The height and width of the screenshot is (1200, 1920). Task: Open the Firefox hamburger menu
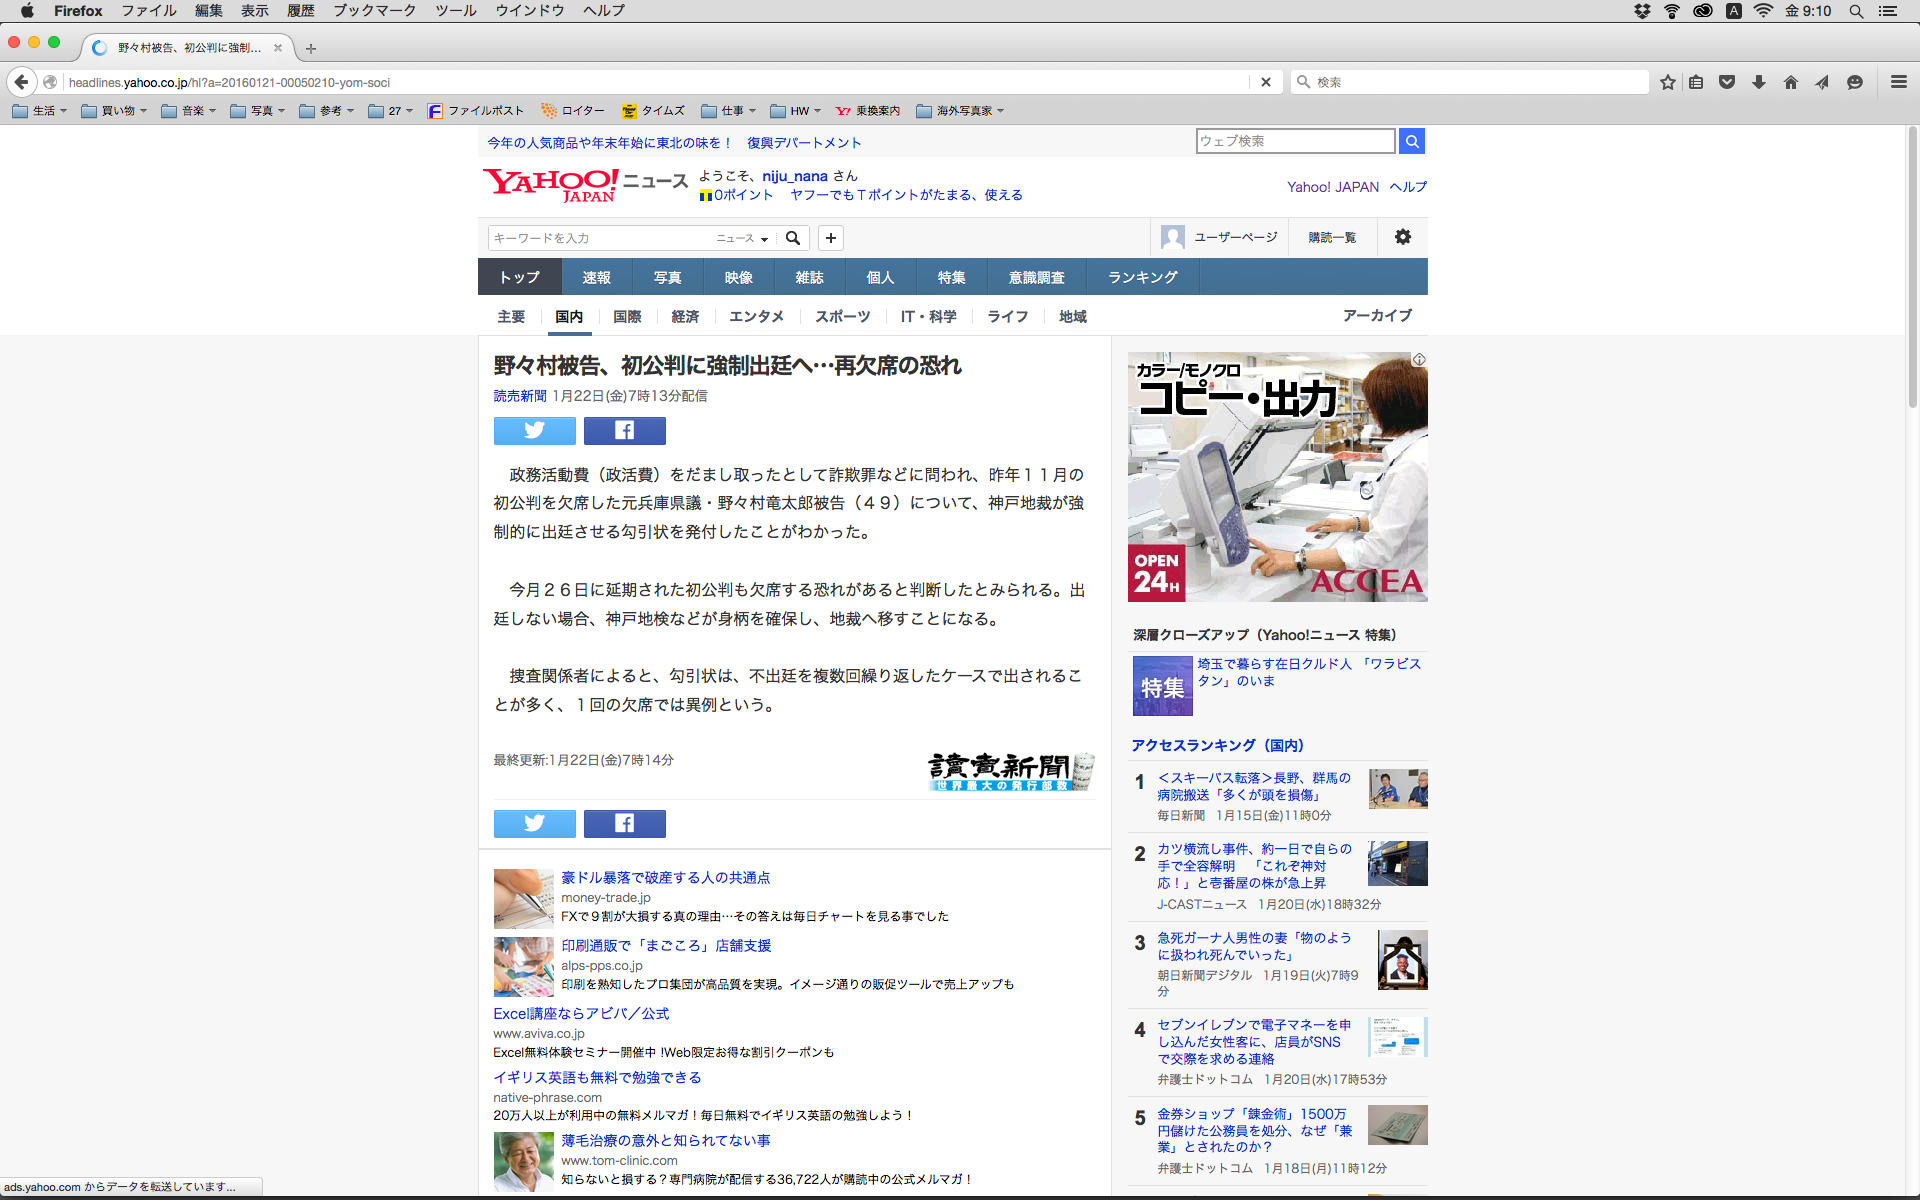[x=1898, y=82]
